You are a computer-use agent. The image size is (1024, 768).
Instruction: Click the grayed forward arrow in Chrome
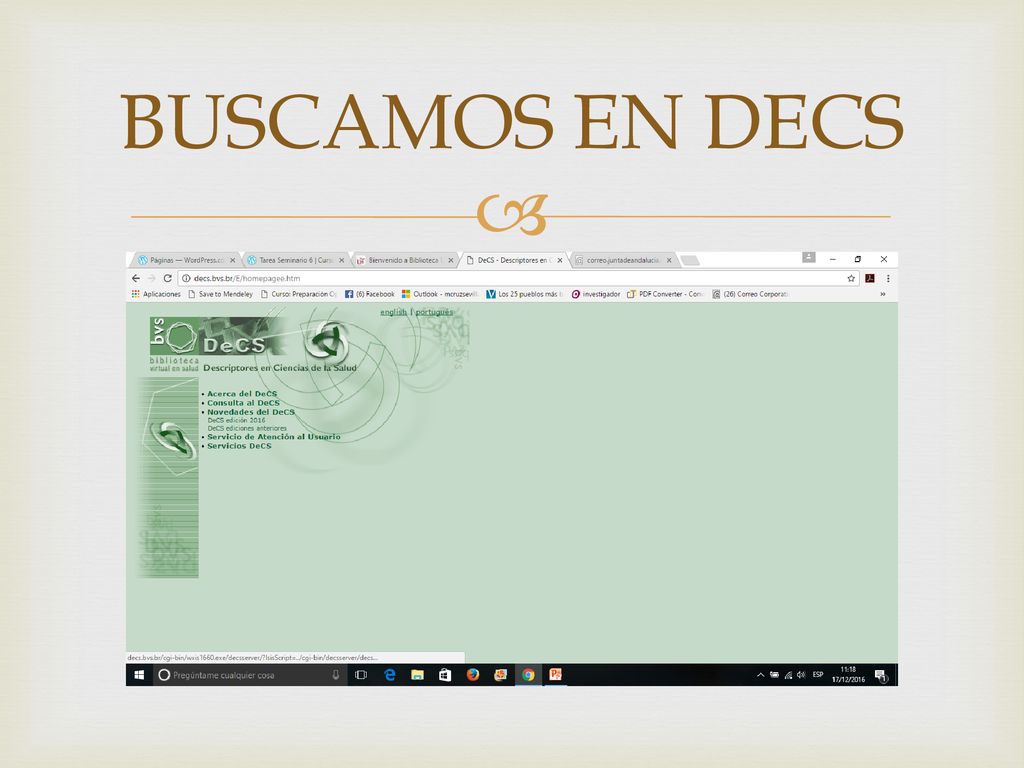[152, 278]
